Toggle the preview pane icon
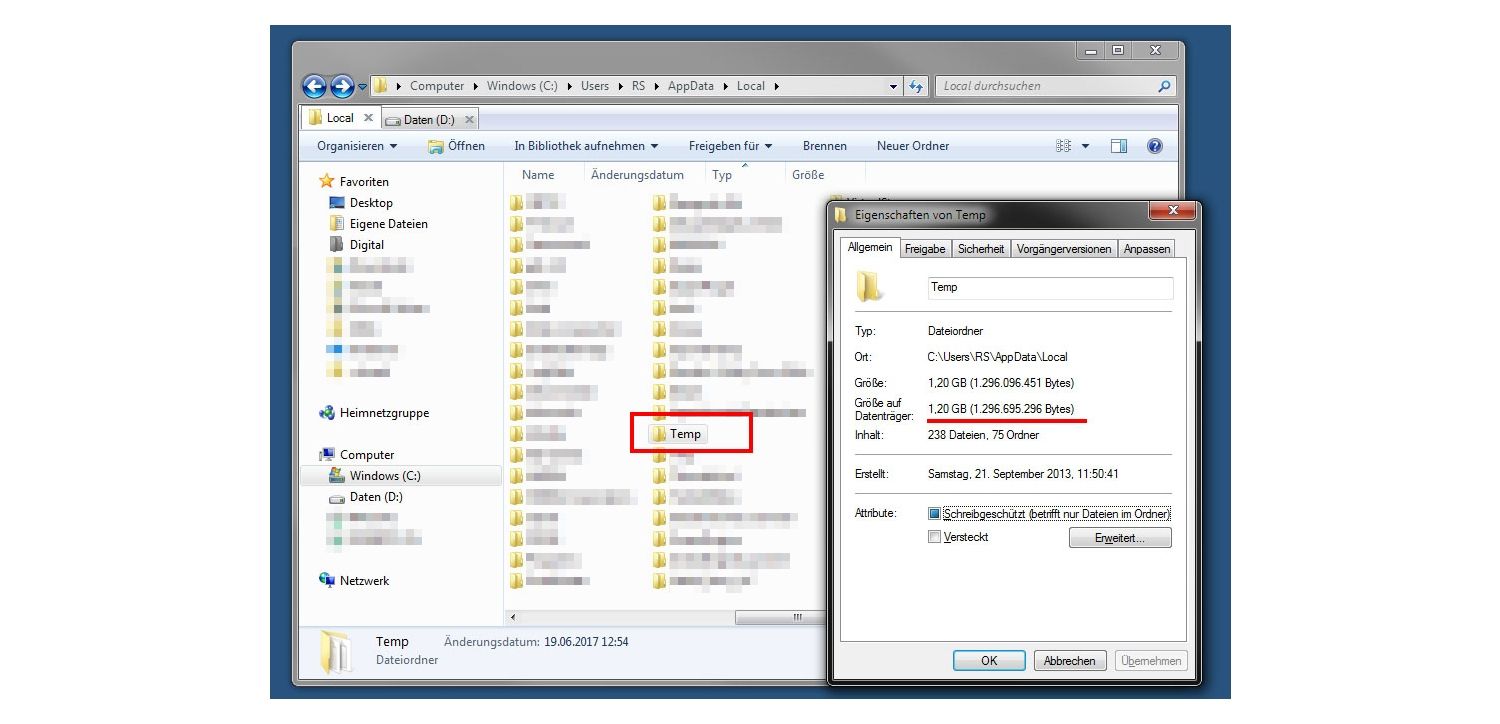 [1119, 146]
